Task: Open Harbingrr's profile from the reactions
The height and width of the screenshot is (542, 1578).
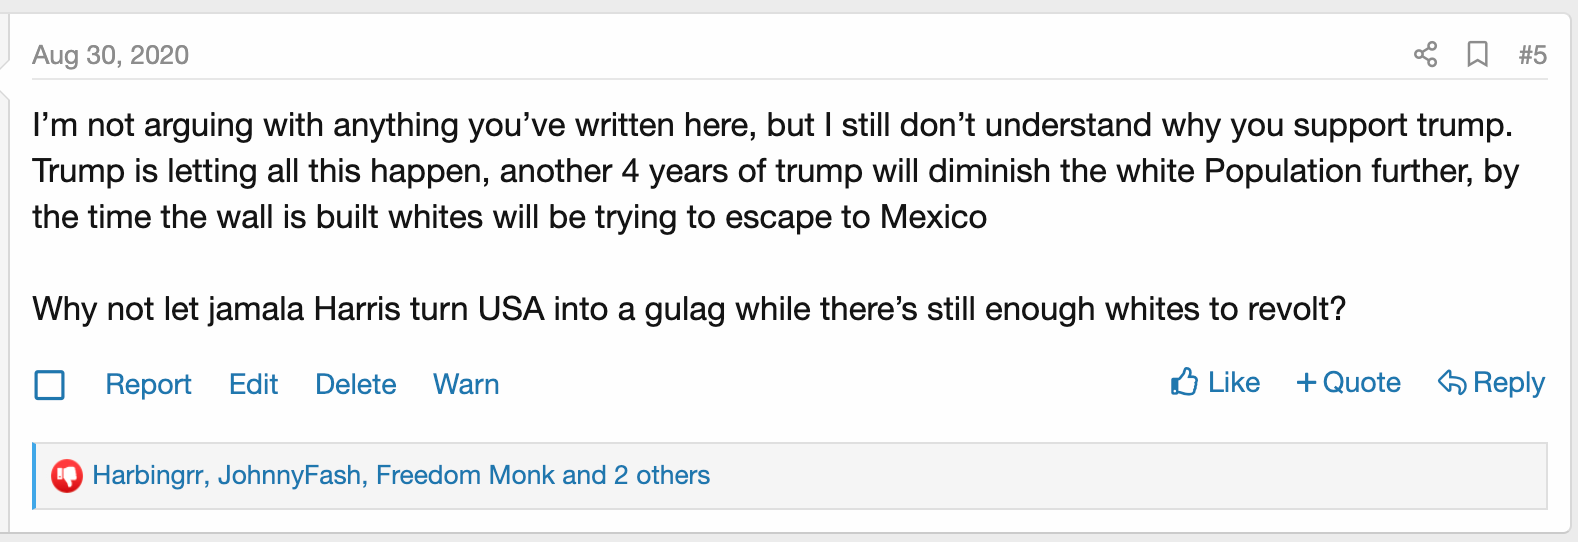Action: pos(148,475)
